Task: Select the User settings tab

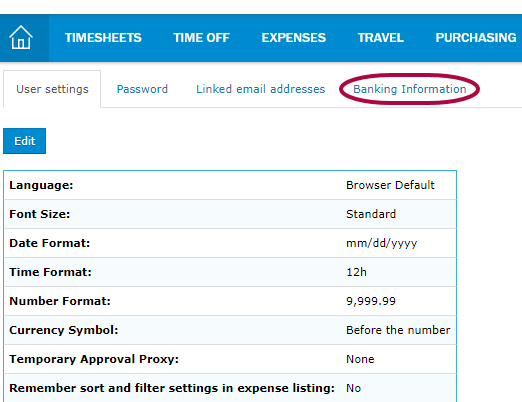Action: pos(52,89)
